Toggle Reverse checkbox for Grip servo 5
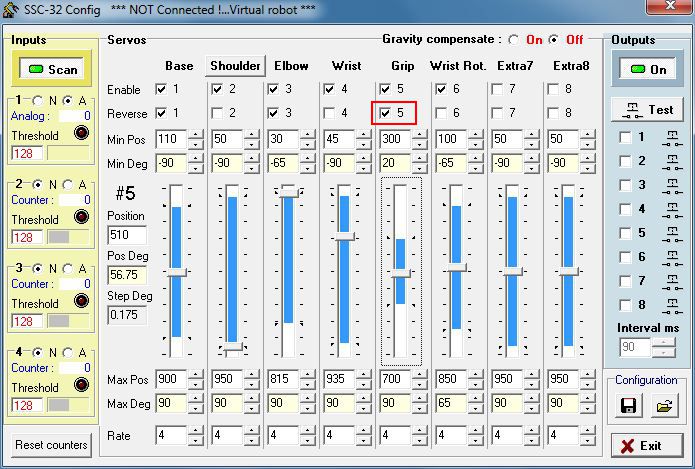This screenshot has width=695, height=469. (x=385, y=113)
